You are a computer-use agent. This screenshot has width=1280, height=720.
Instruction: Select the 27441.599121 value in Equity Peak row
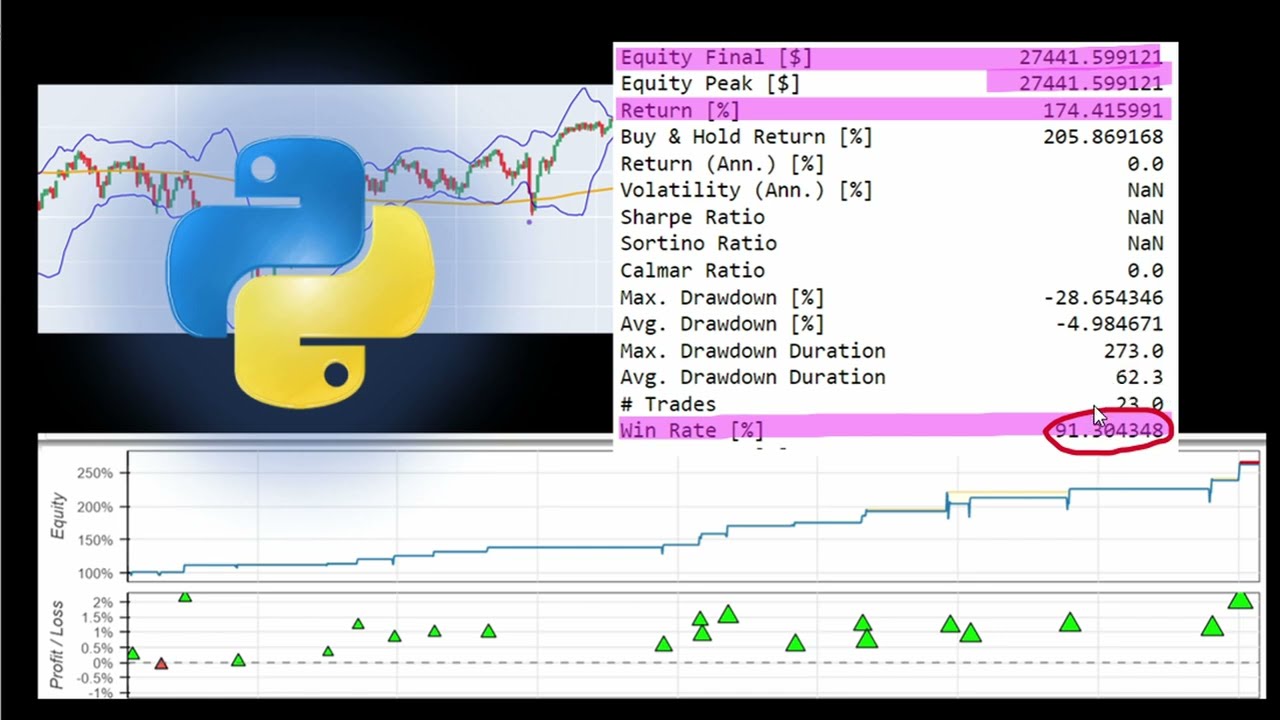point(1091,84)
